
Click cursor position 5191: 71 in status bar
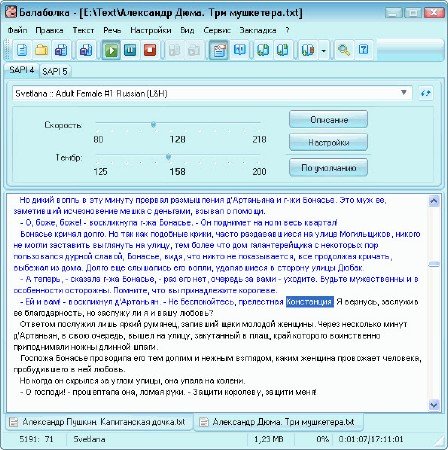pyautogui.click(x=36, y=439)
